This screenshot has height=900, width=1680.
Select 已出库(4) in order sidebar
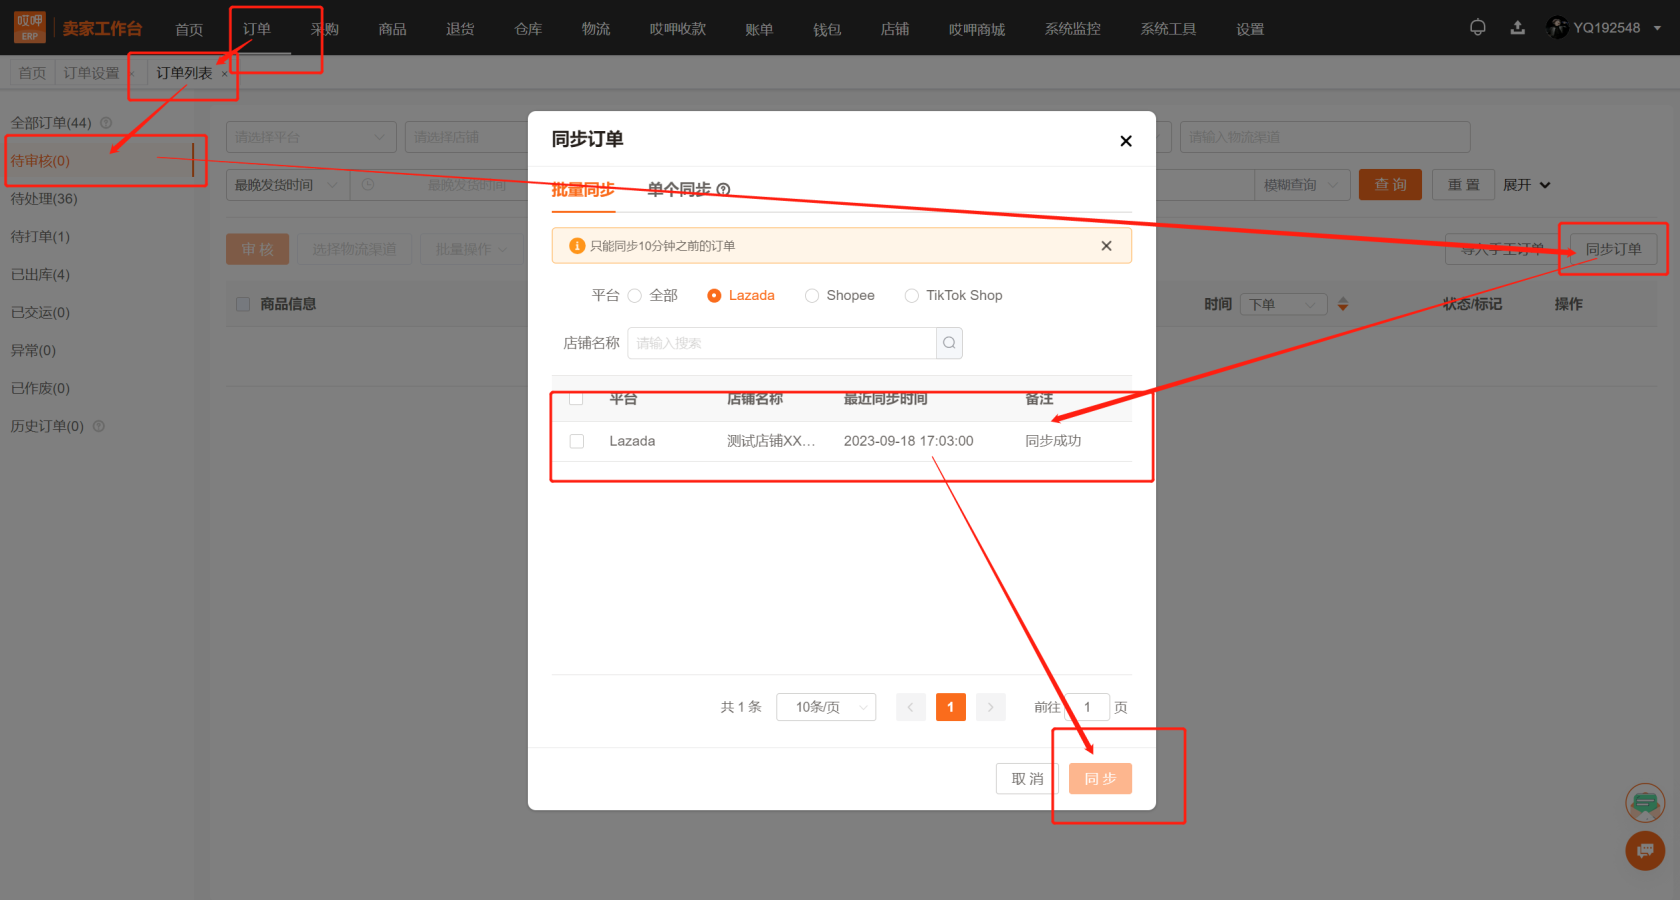point(40,275)
